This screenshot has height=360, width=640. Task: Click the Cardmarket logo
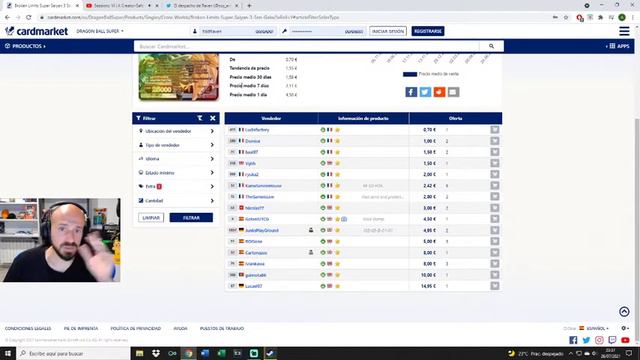36,31
